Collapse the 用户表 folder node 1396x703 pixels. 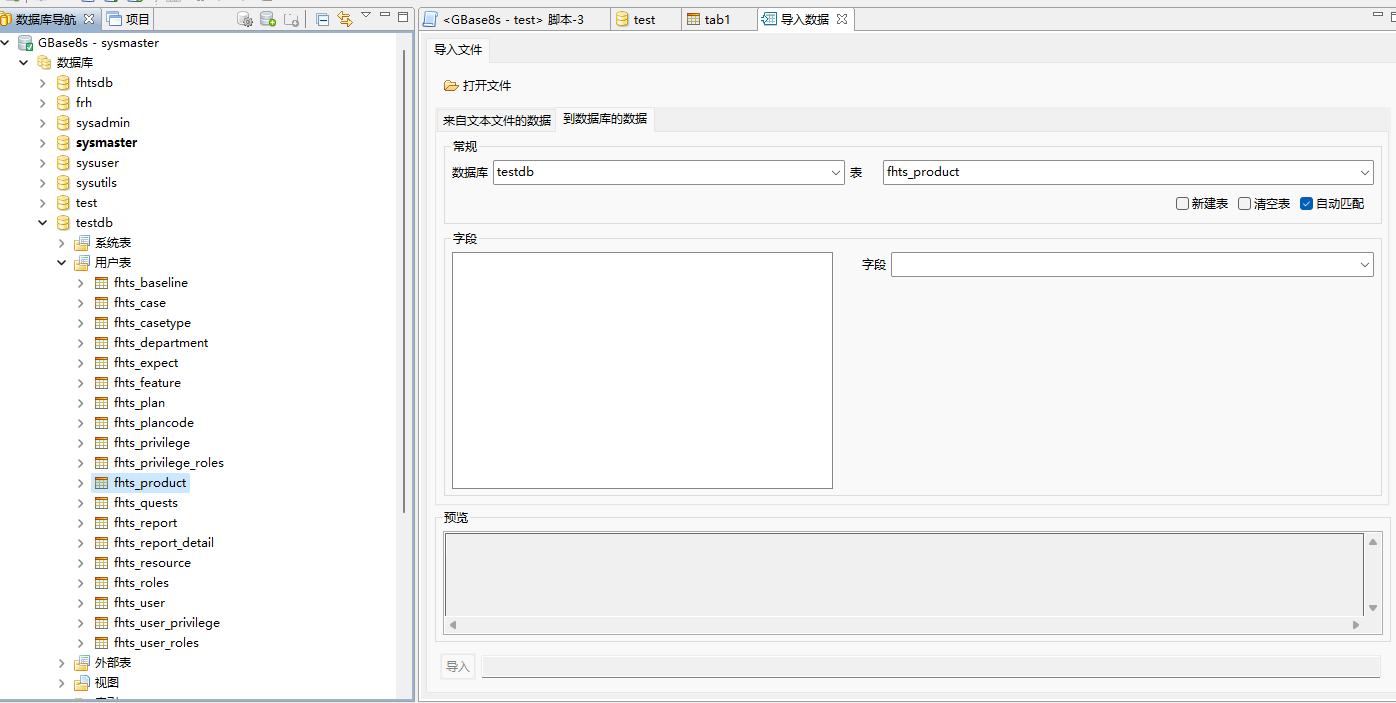(x=62, y=263)
